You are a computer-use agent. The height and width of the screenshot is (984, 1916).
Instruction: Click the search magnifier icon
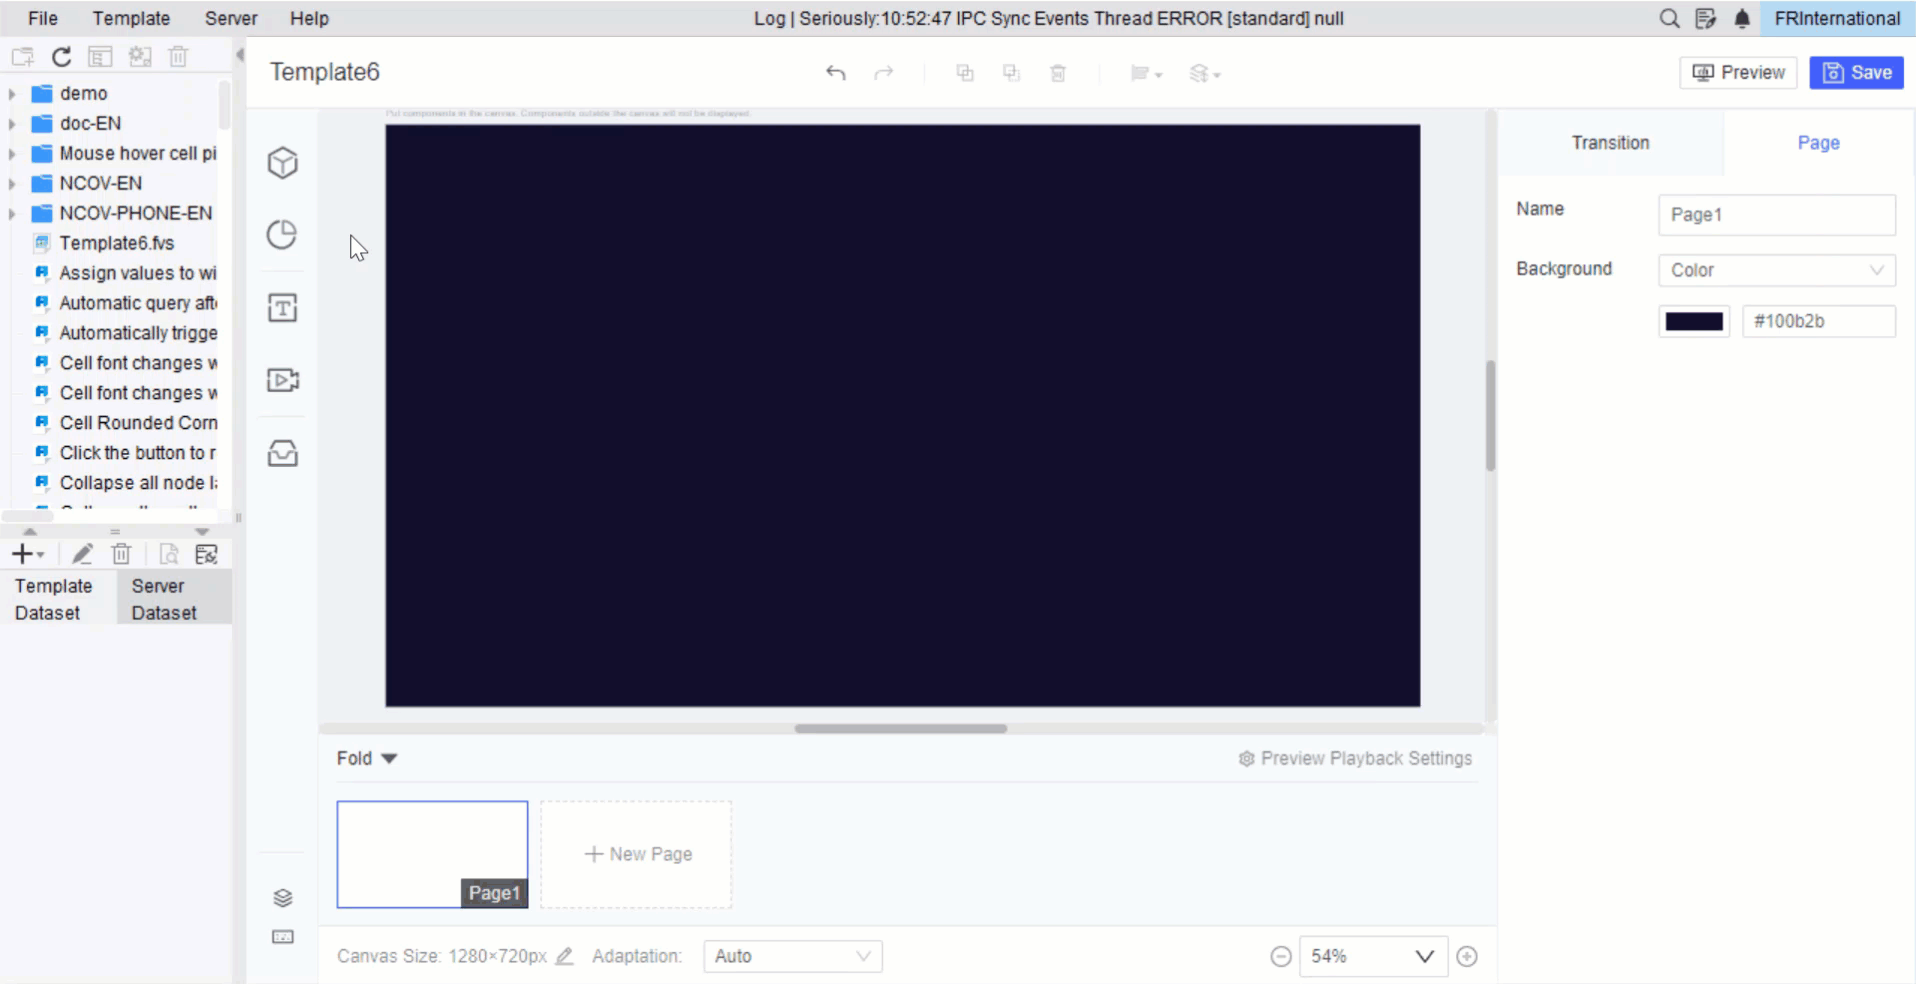(x=1669, y=18)
